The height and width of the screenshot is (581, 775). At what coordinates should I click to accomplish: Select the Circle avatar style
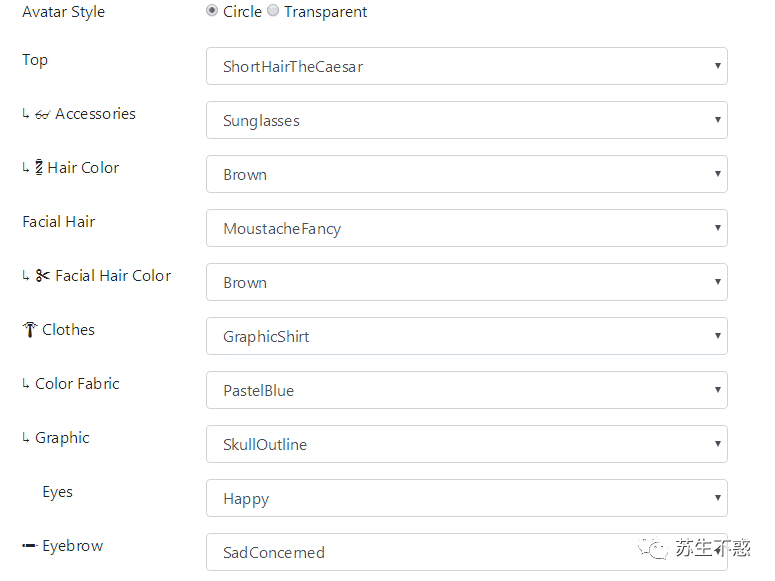point(212,12)
